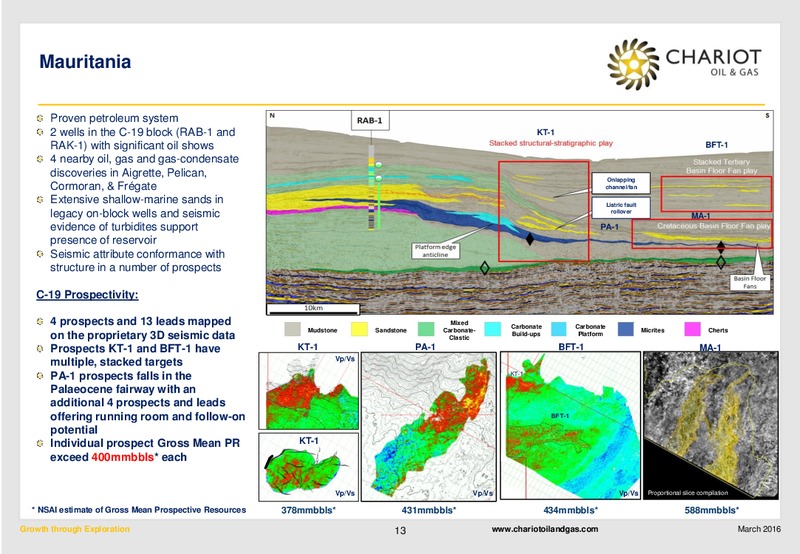Click the page number 13
The image size is (800, 554).
[x=400, y=531]
